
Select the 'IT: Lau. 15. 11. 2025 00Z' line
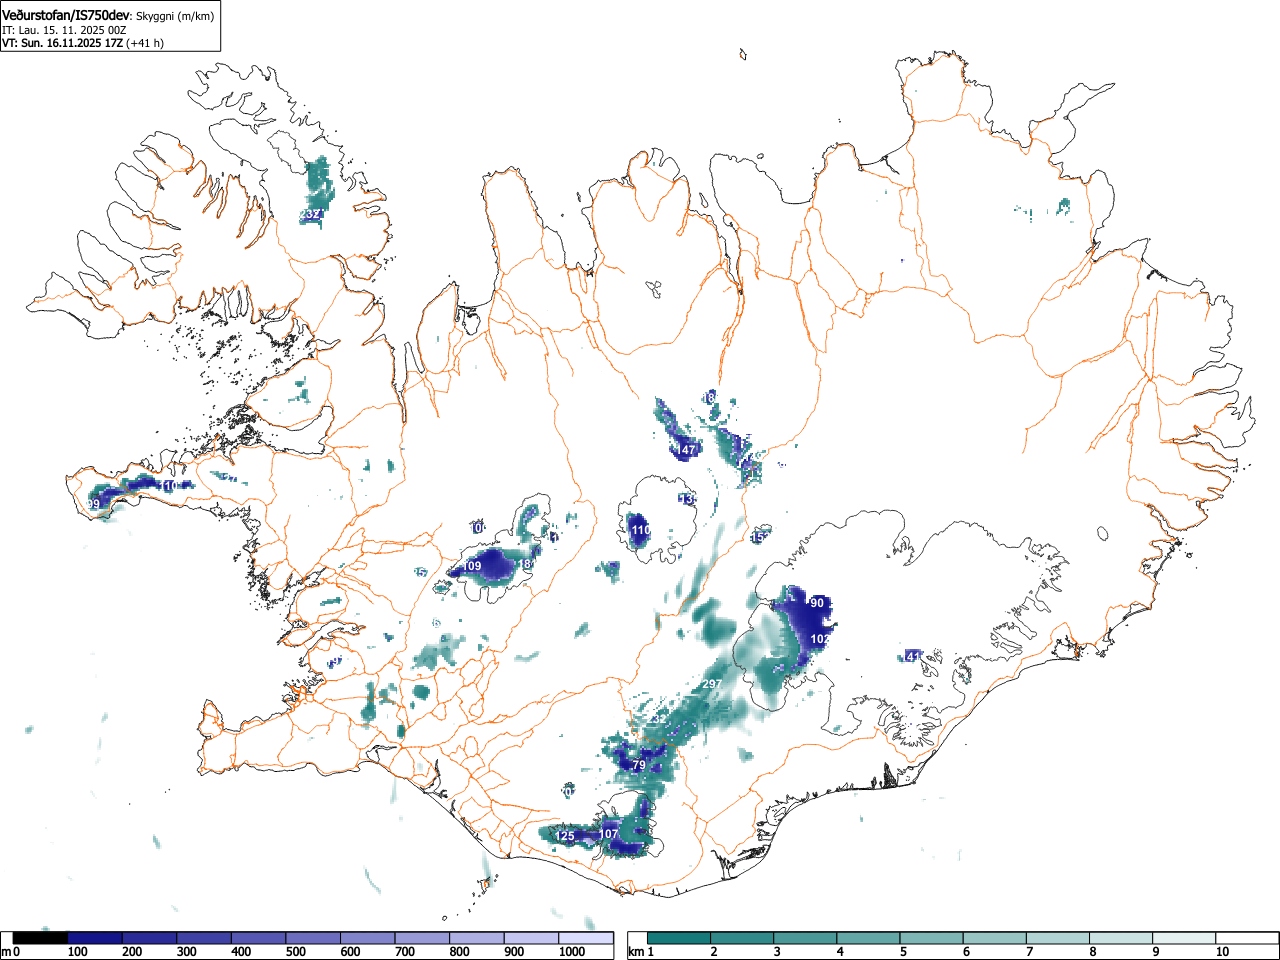pos(64,30)
